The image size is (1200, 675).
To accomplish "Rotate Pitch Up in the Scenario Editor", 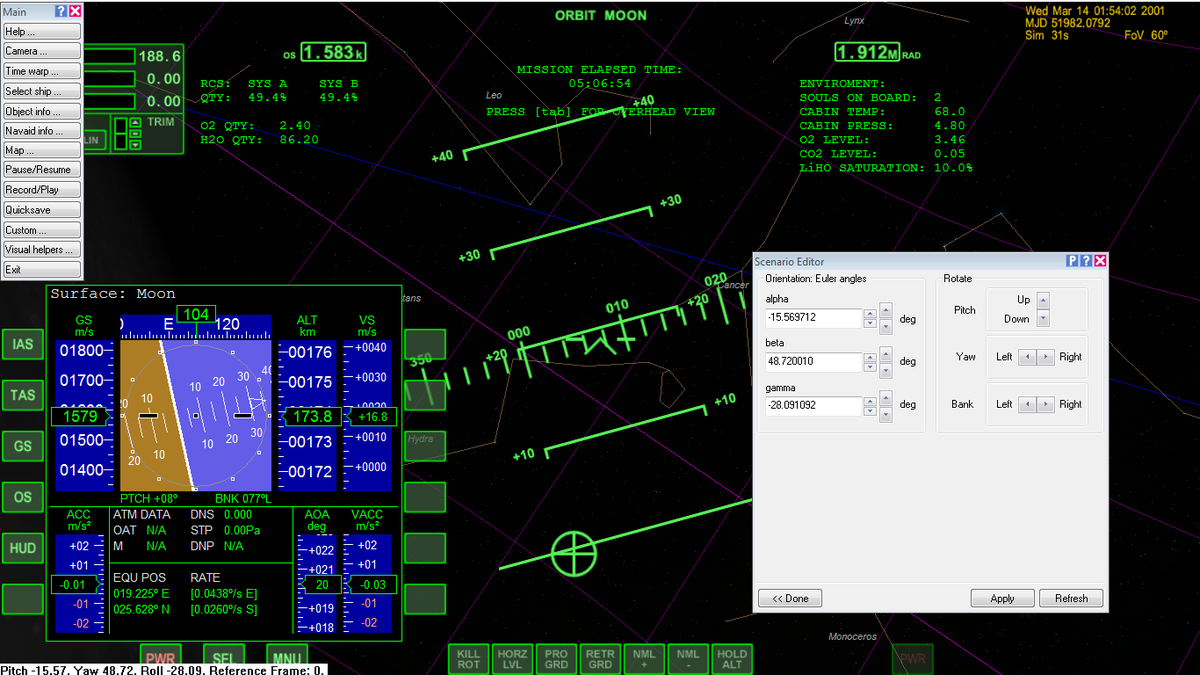I will [x=1043, y=300].
